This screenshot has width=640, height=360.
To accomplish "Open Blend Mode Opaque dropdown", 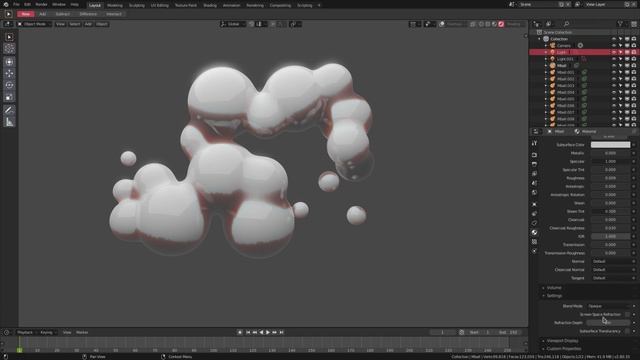I will 608,306.
